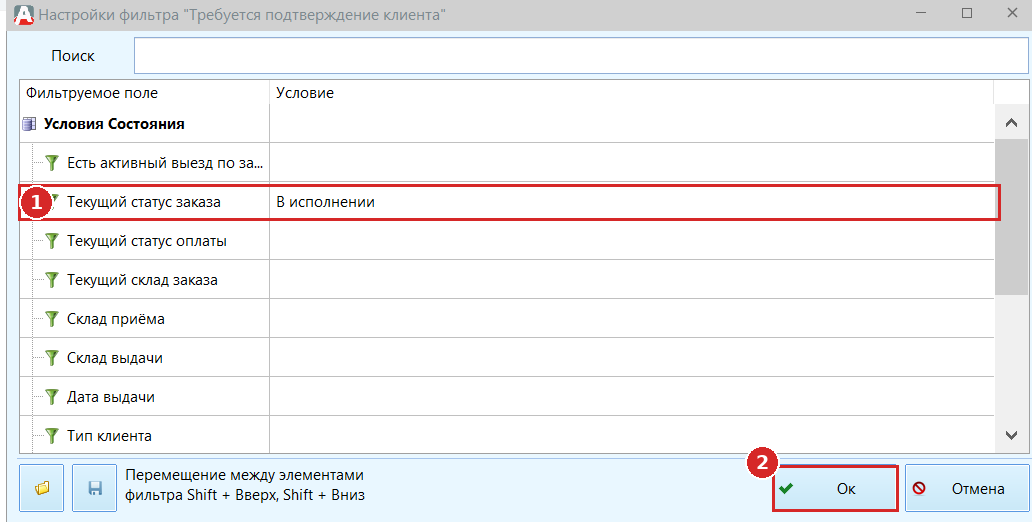Select the Текущий статус заказа row
Image resolution: width=1032 pixels, height=522 pixels.
point(509,202)
